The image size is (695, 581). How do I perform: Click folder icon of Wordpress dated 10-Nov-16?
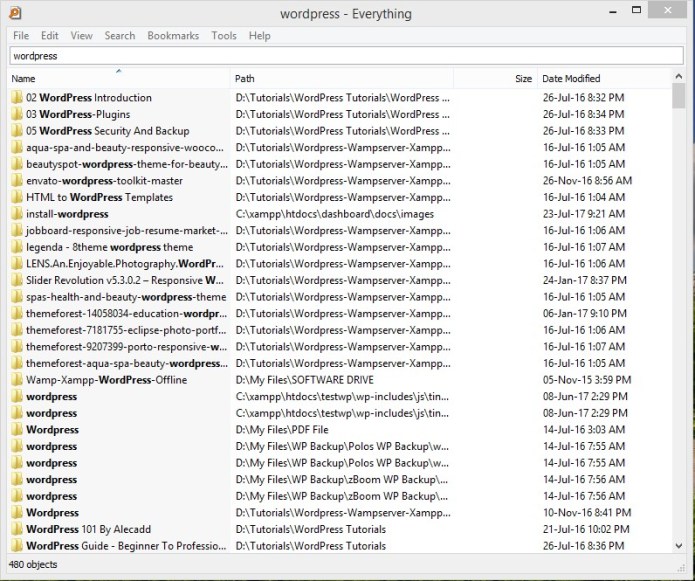tap(17, 512)
